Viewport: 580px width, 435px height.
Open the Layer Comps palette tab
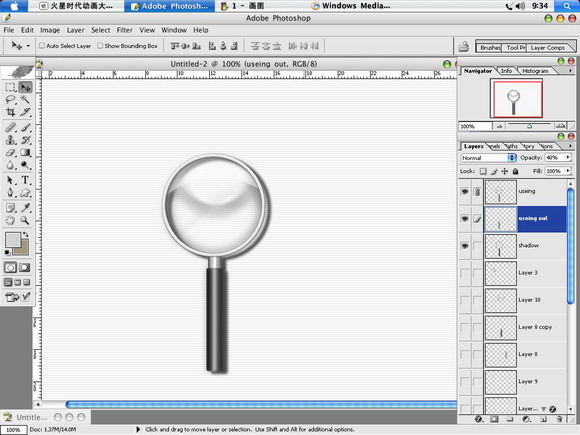coord(547,48)
